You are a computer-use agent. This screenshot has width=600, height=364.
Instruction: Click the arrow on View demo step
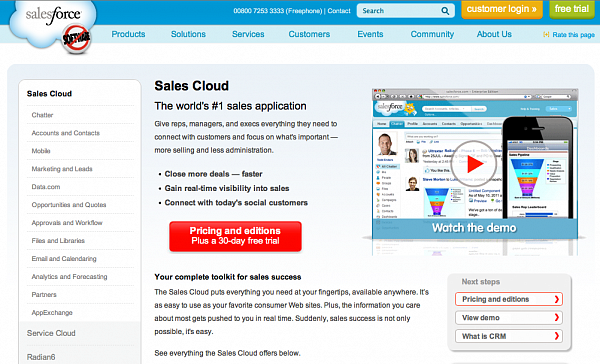pos(557,318)
